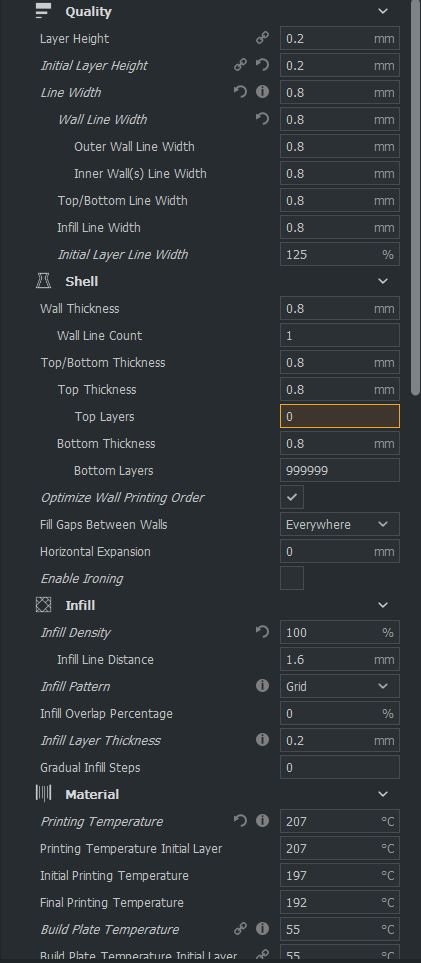Screen dimensions: 421x963
Task: Click the vertical scrollbar of the settings panel
Action: click(x=416, y=197)
